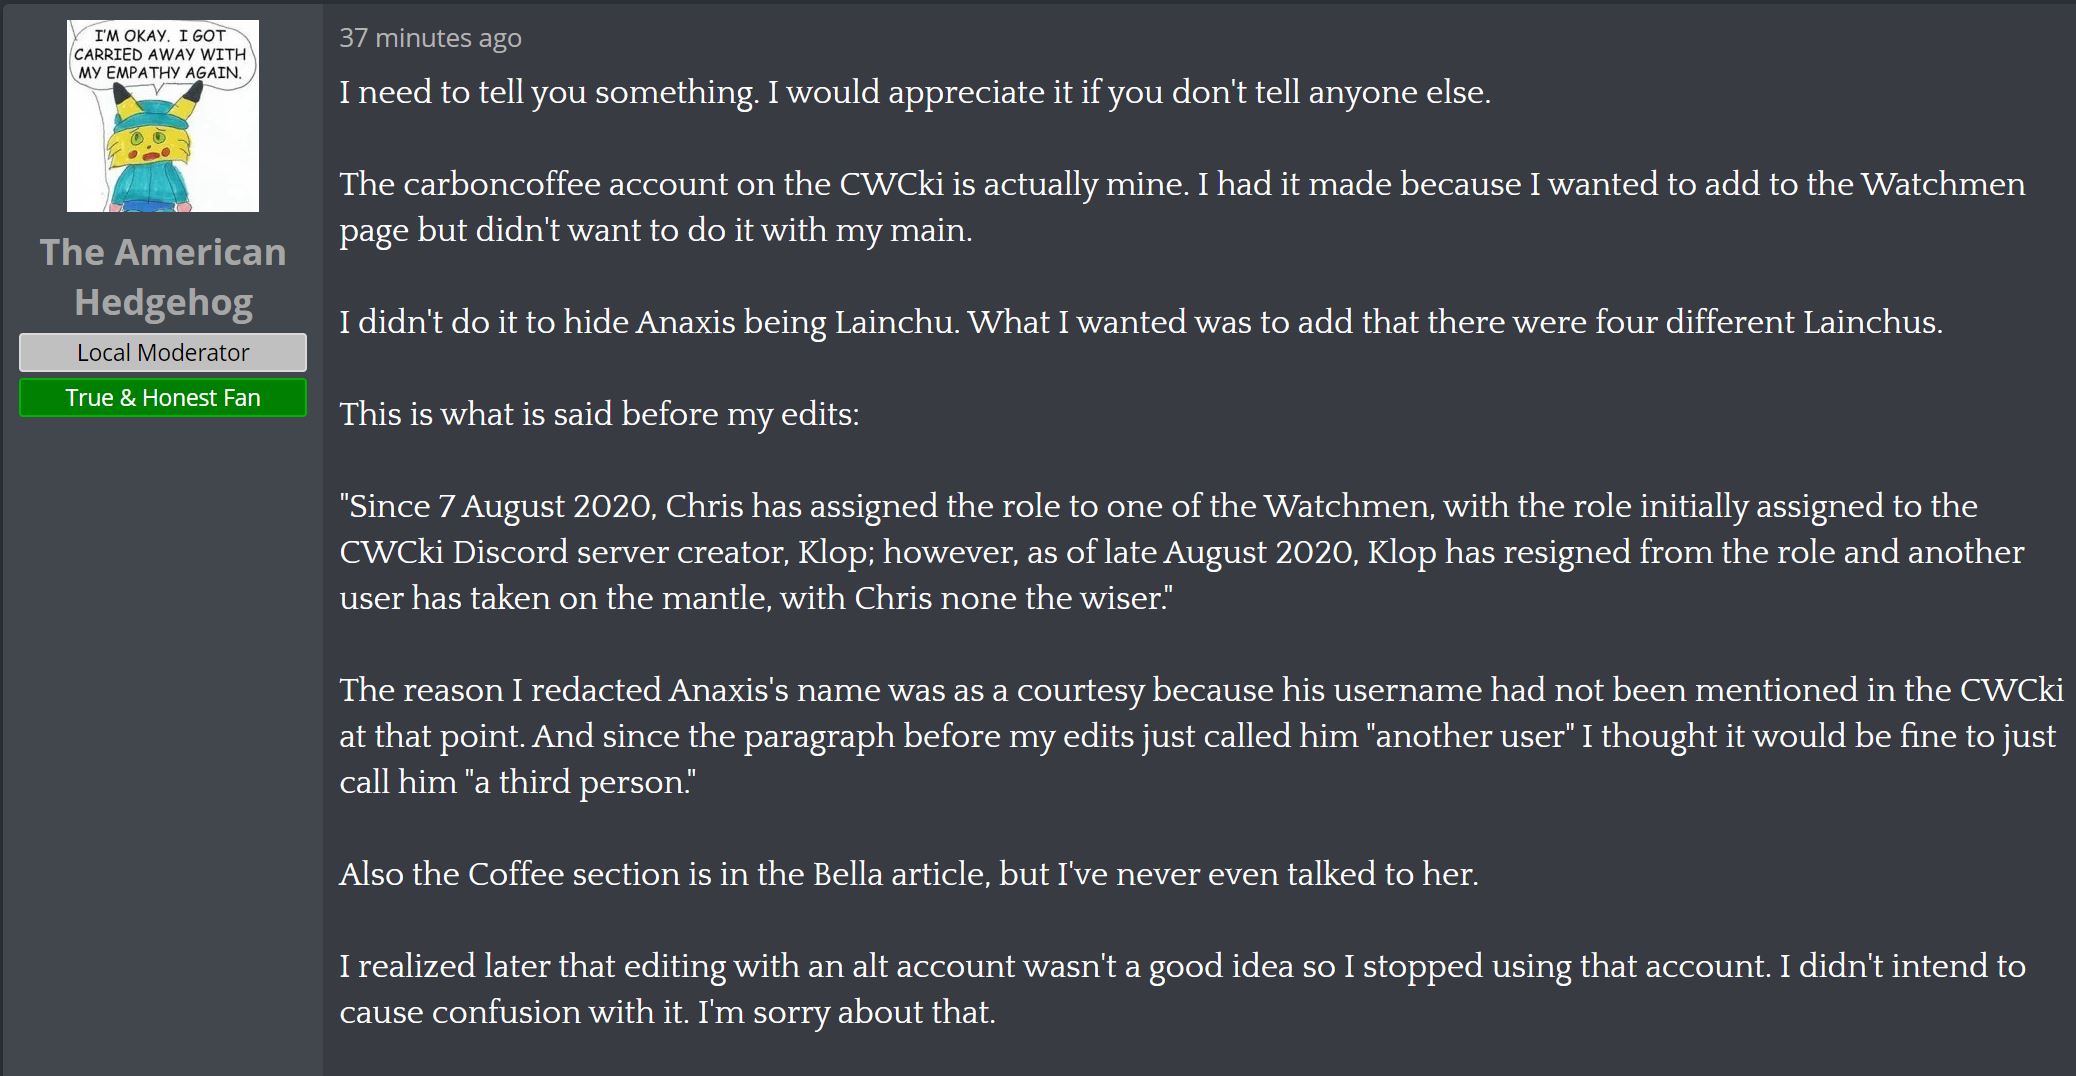Click the sentence "I'm sorry about that."

point(846,1012)
